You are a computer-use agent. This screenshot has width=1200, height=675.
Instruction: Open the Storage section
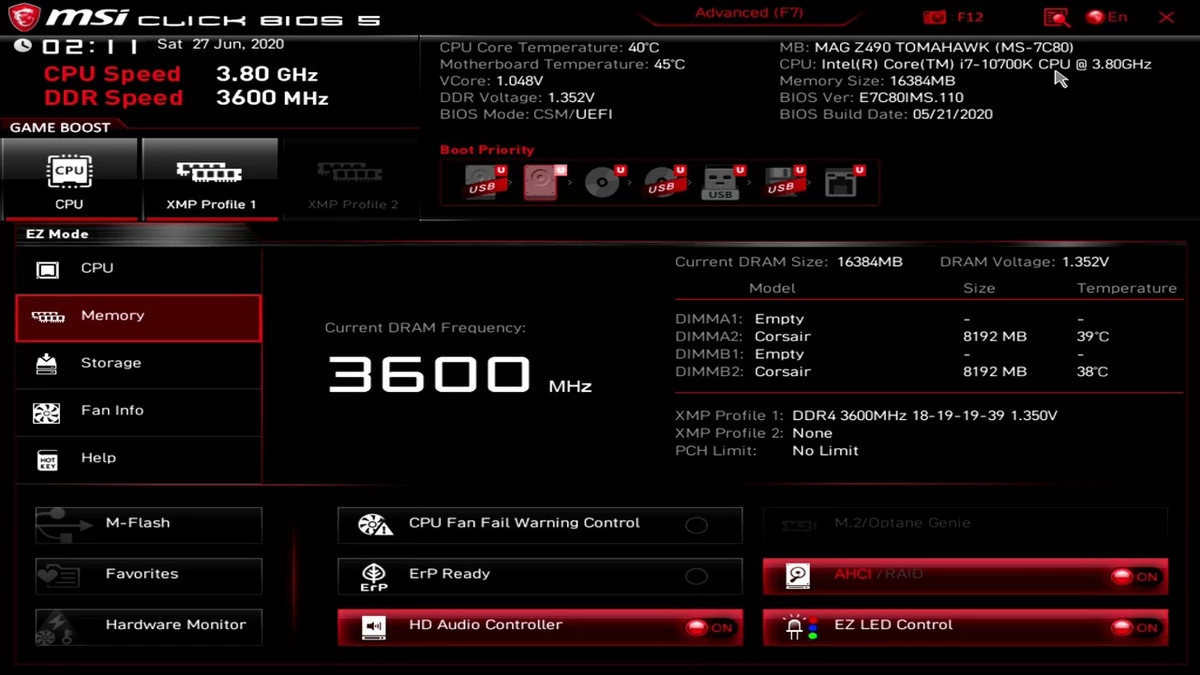coord(138,364)
